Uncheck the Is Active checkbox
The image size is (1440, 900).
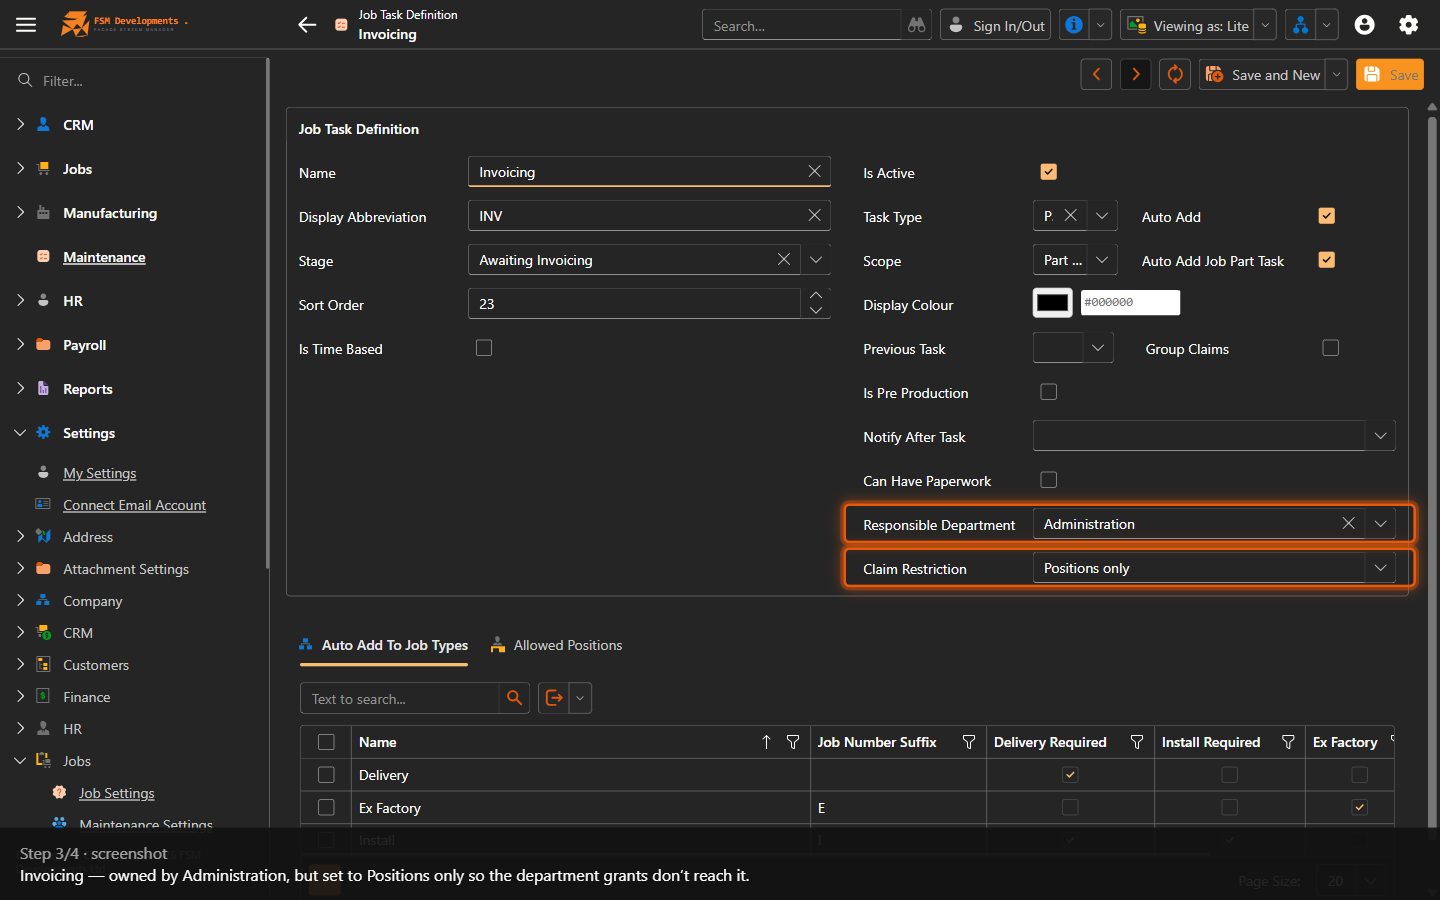pos(1048,172)
